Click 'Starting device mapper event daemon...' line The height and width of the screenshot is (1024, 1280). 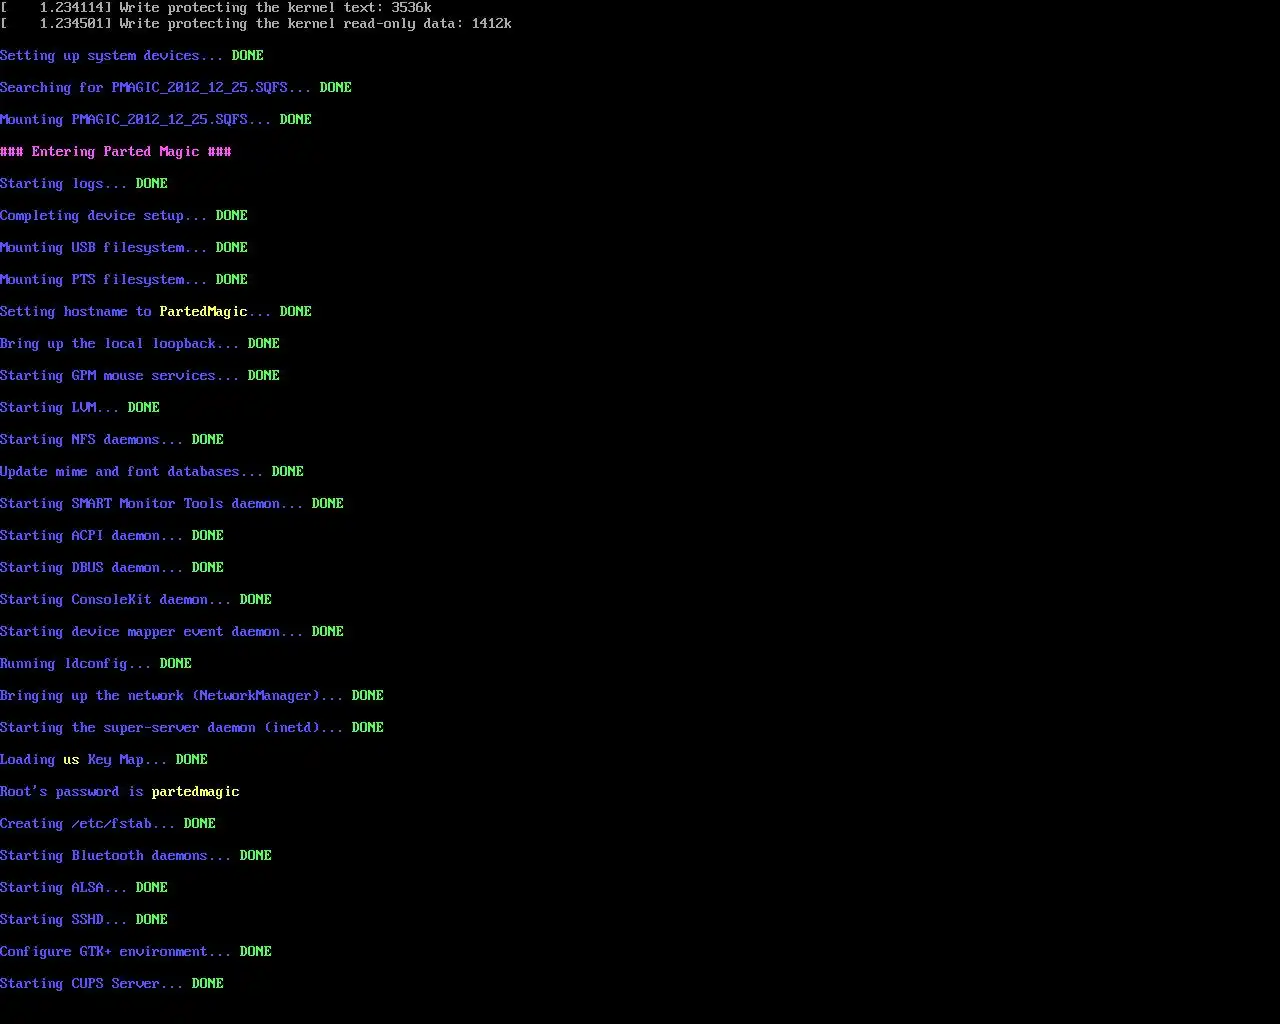172,631
